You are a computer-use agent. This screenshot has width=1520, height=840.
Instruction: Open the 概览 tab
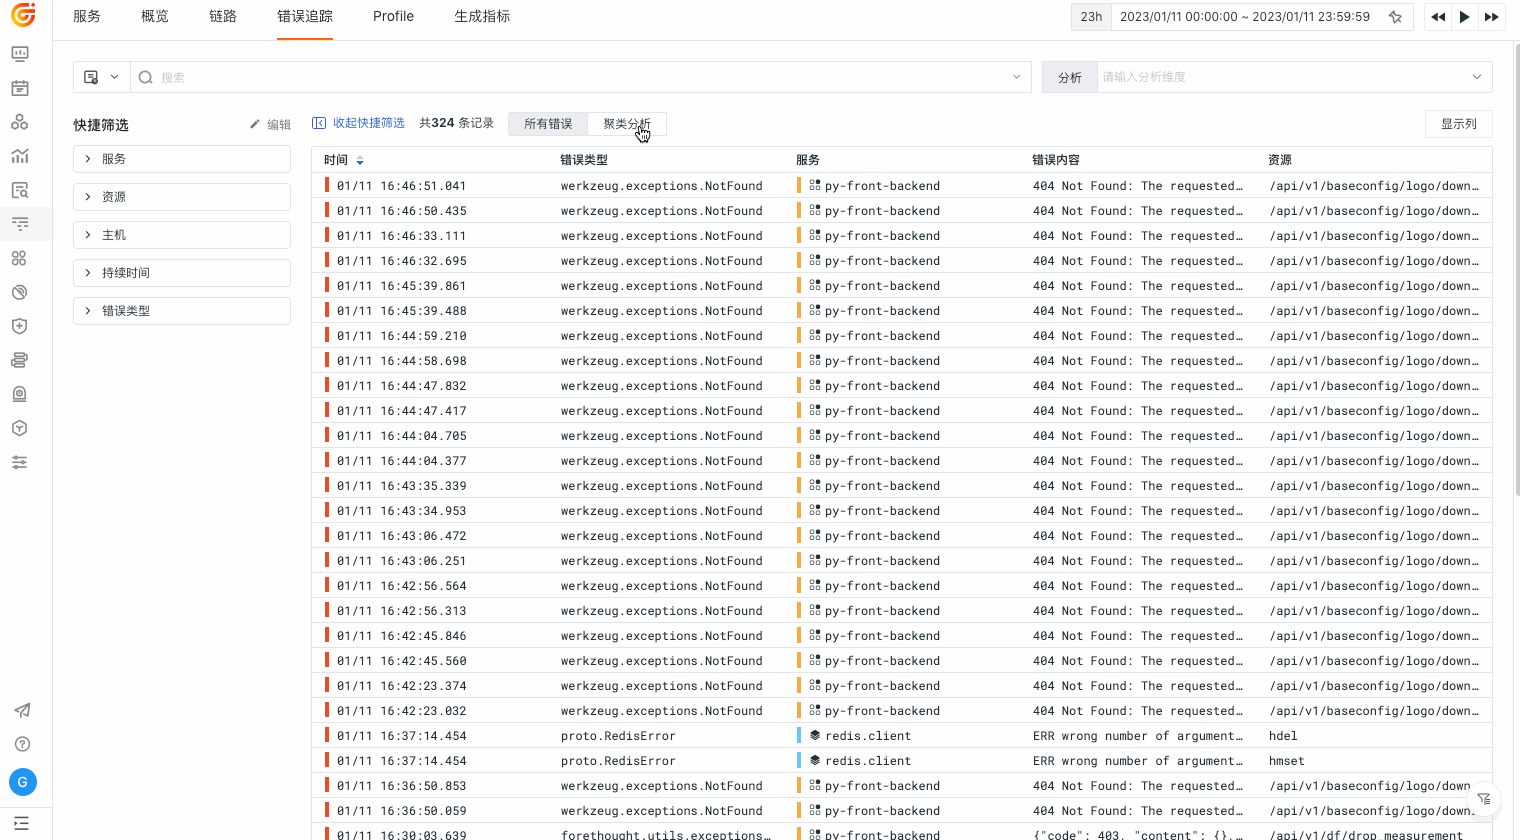155,17
